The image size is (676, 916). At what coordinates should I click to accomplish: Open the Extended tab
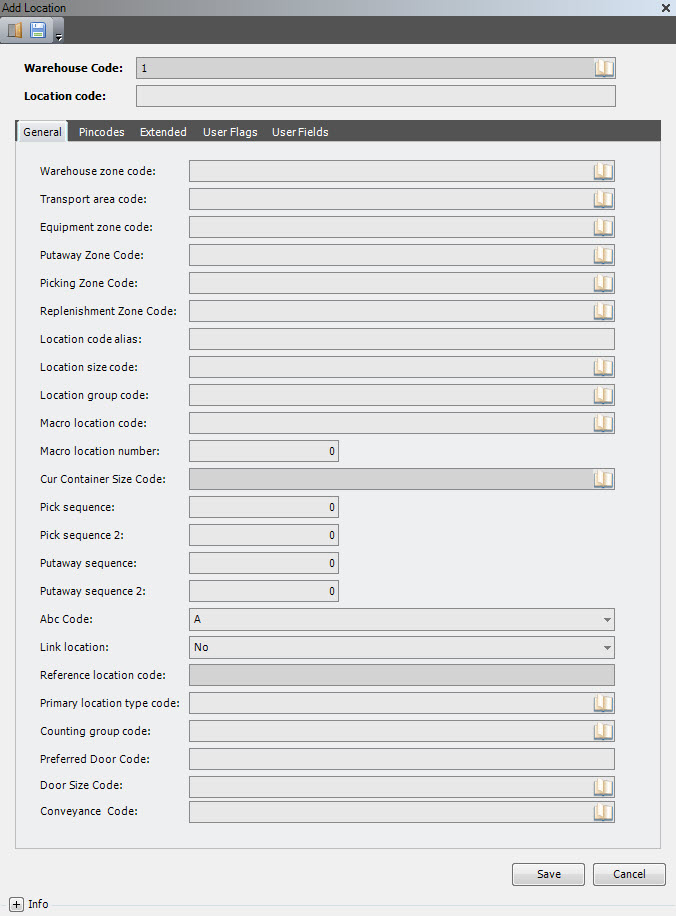tap(163, 132)
